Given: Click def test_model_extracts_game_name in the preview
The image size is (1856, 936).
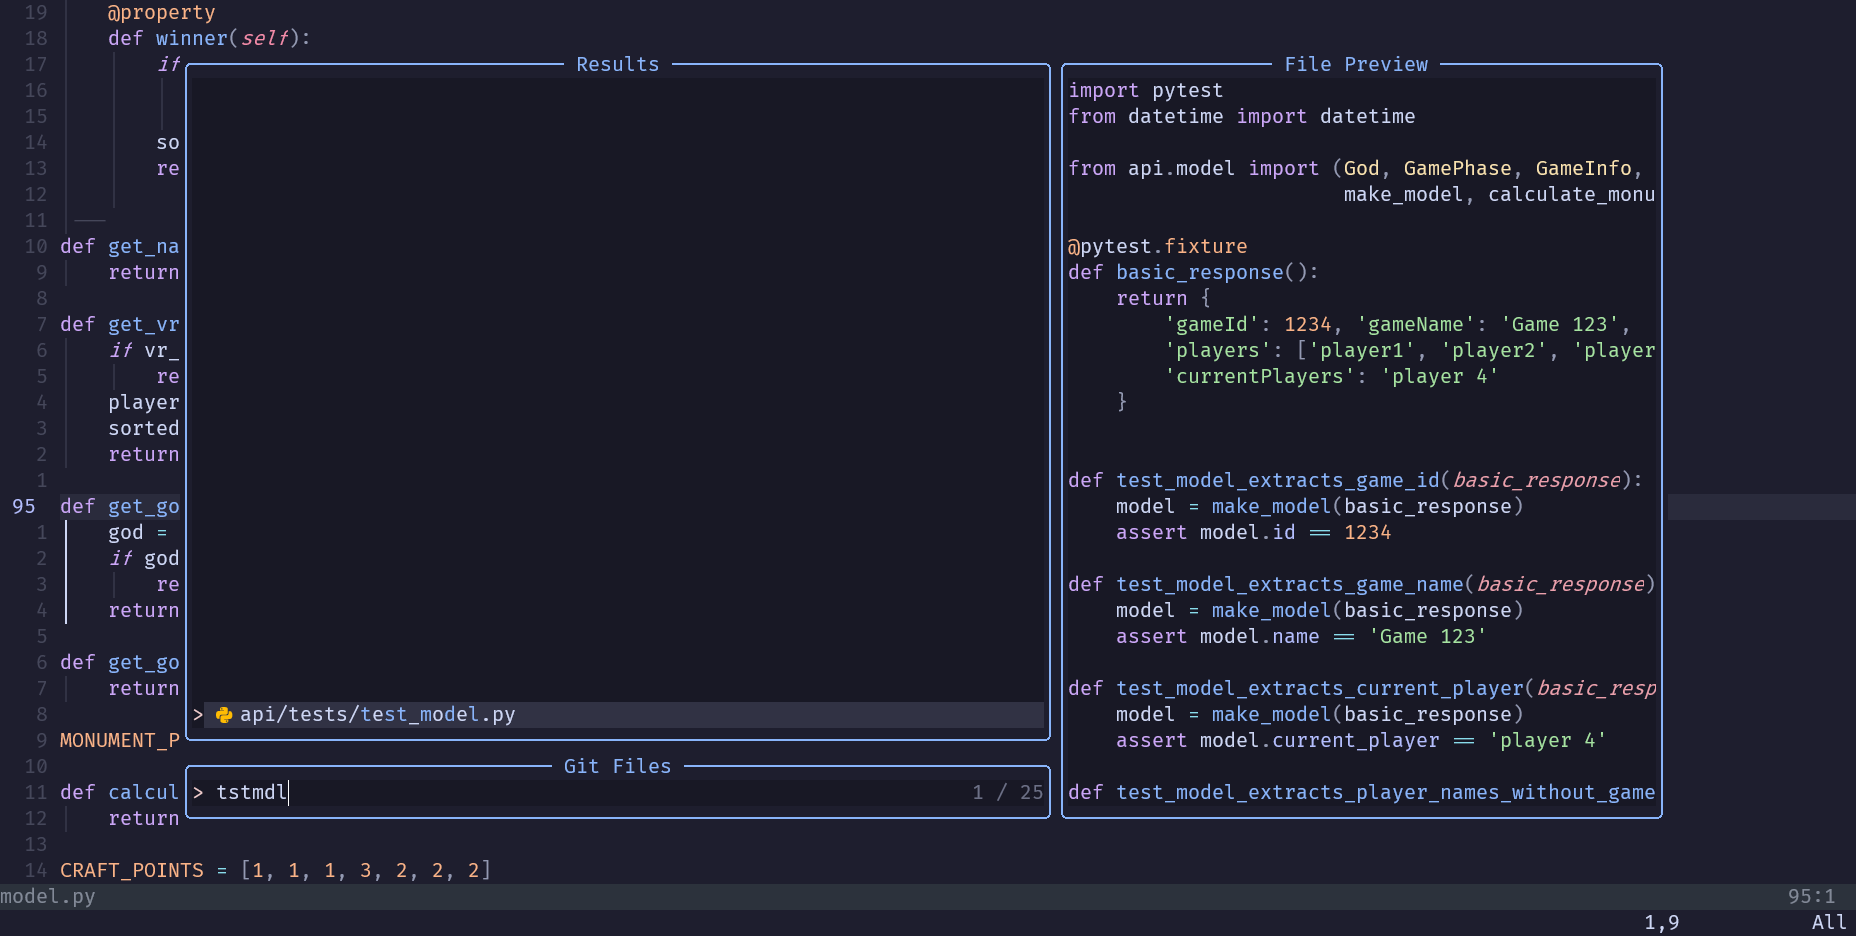Looking at the screenshot, I should [1362, 585].
